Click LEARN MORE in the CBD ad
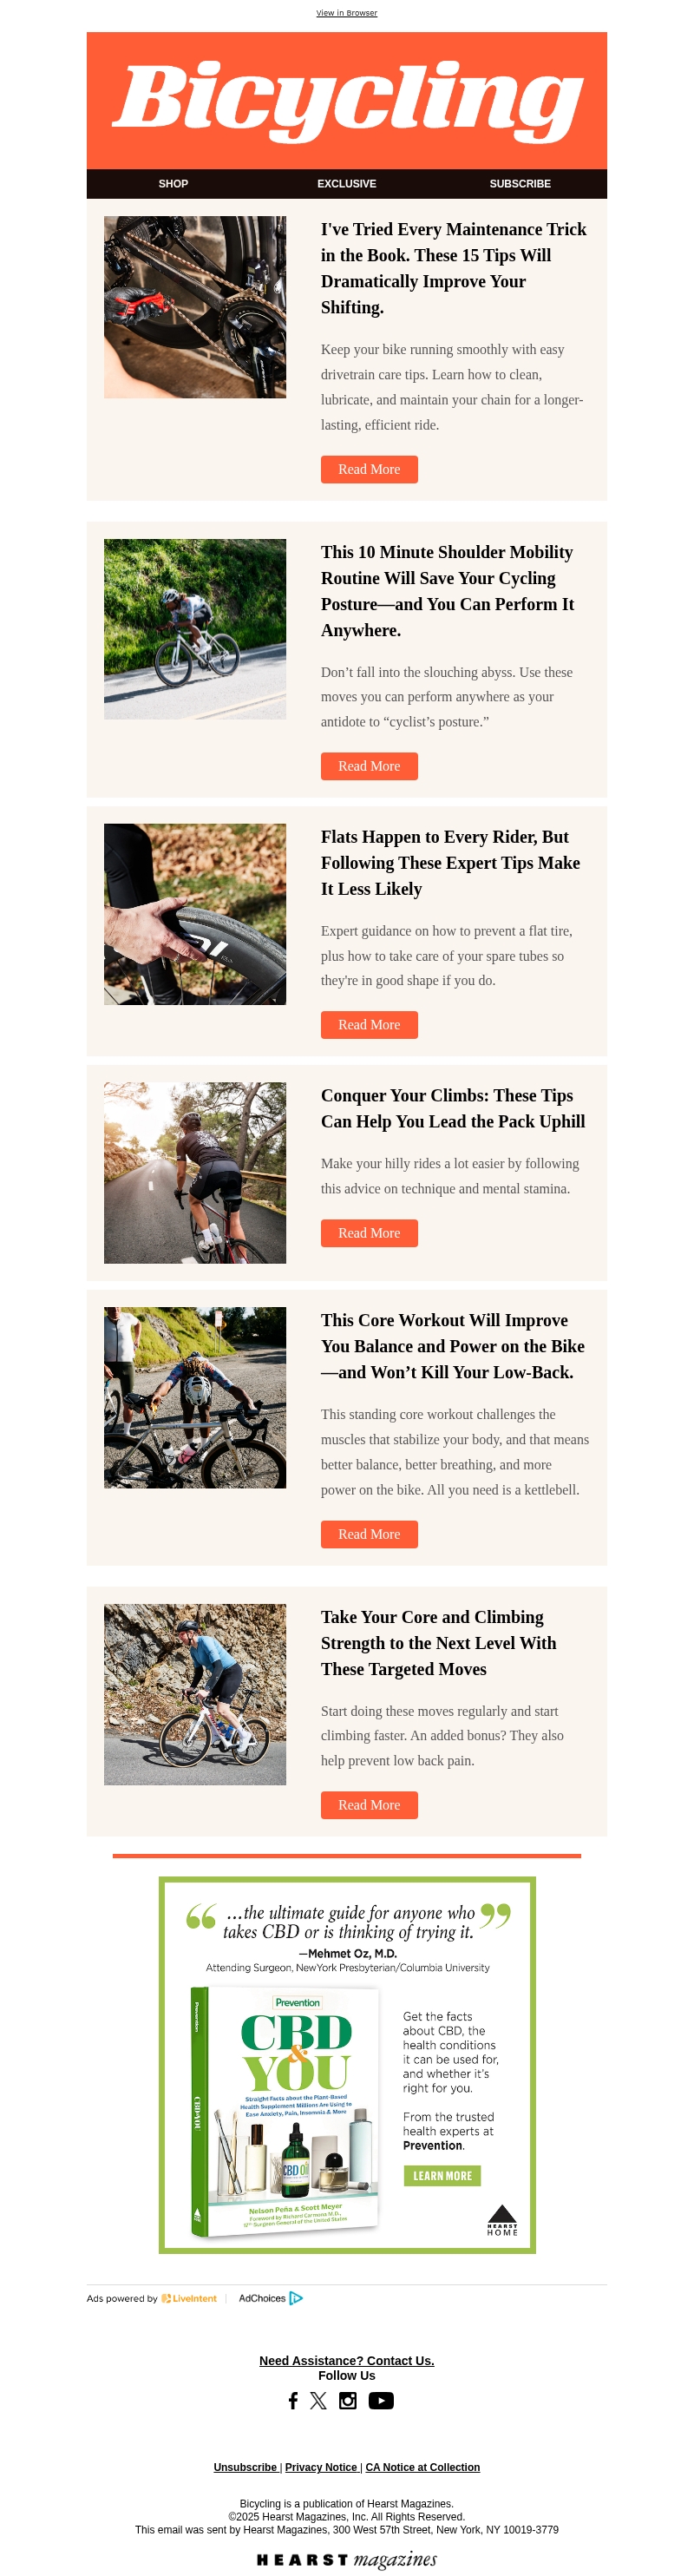 coord(442,2176)
